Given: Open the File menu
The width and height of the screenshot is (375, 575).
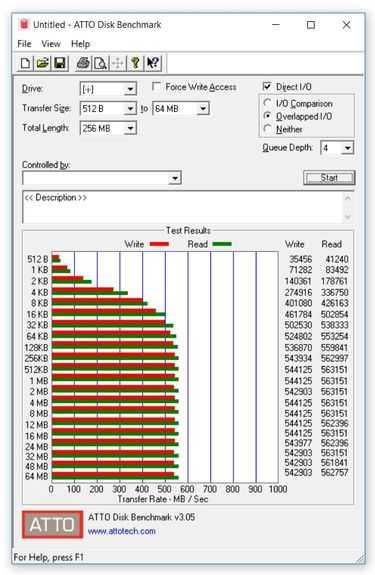Looking at the screenshot, I should (x=24, y=44).
